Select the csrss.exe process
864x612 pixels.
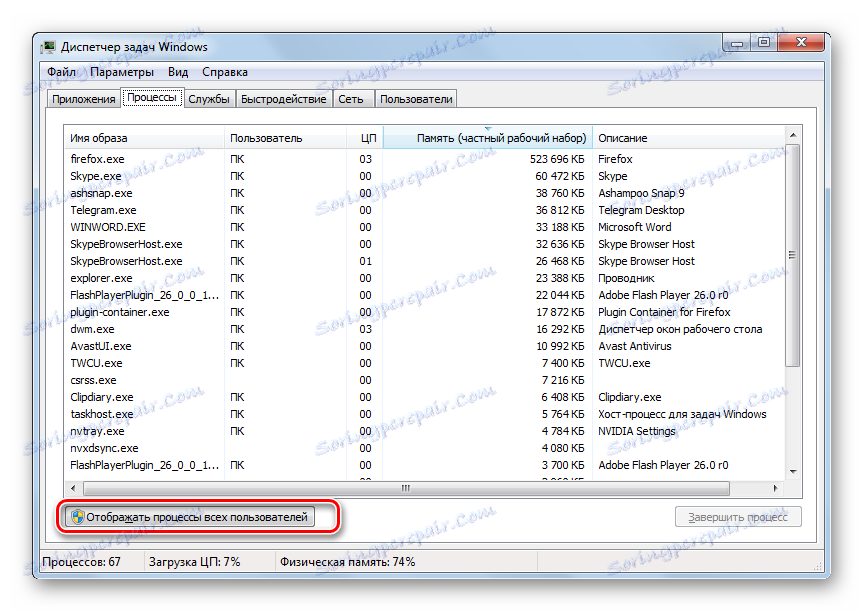click(424, 380)
